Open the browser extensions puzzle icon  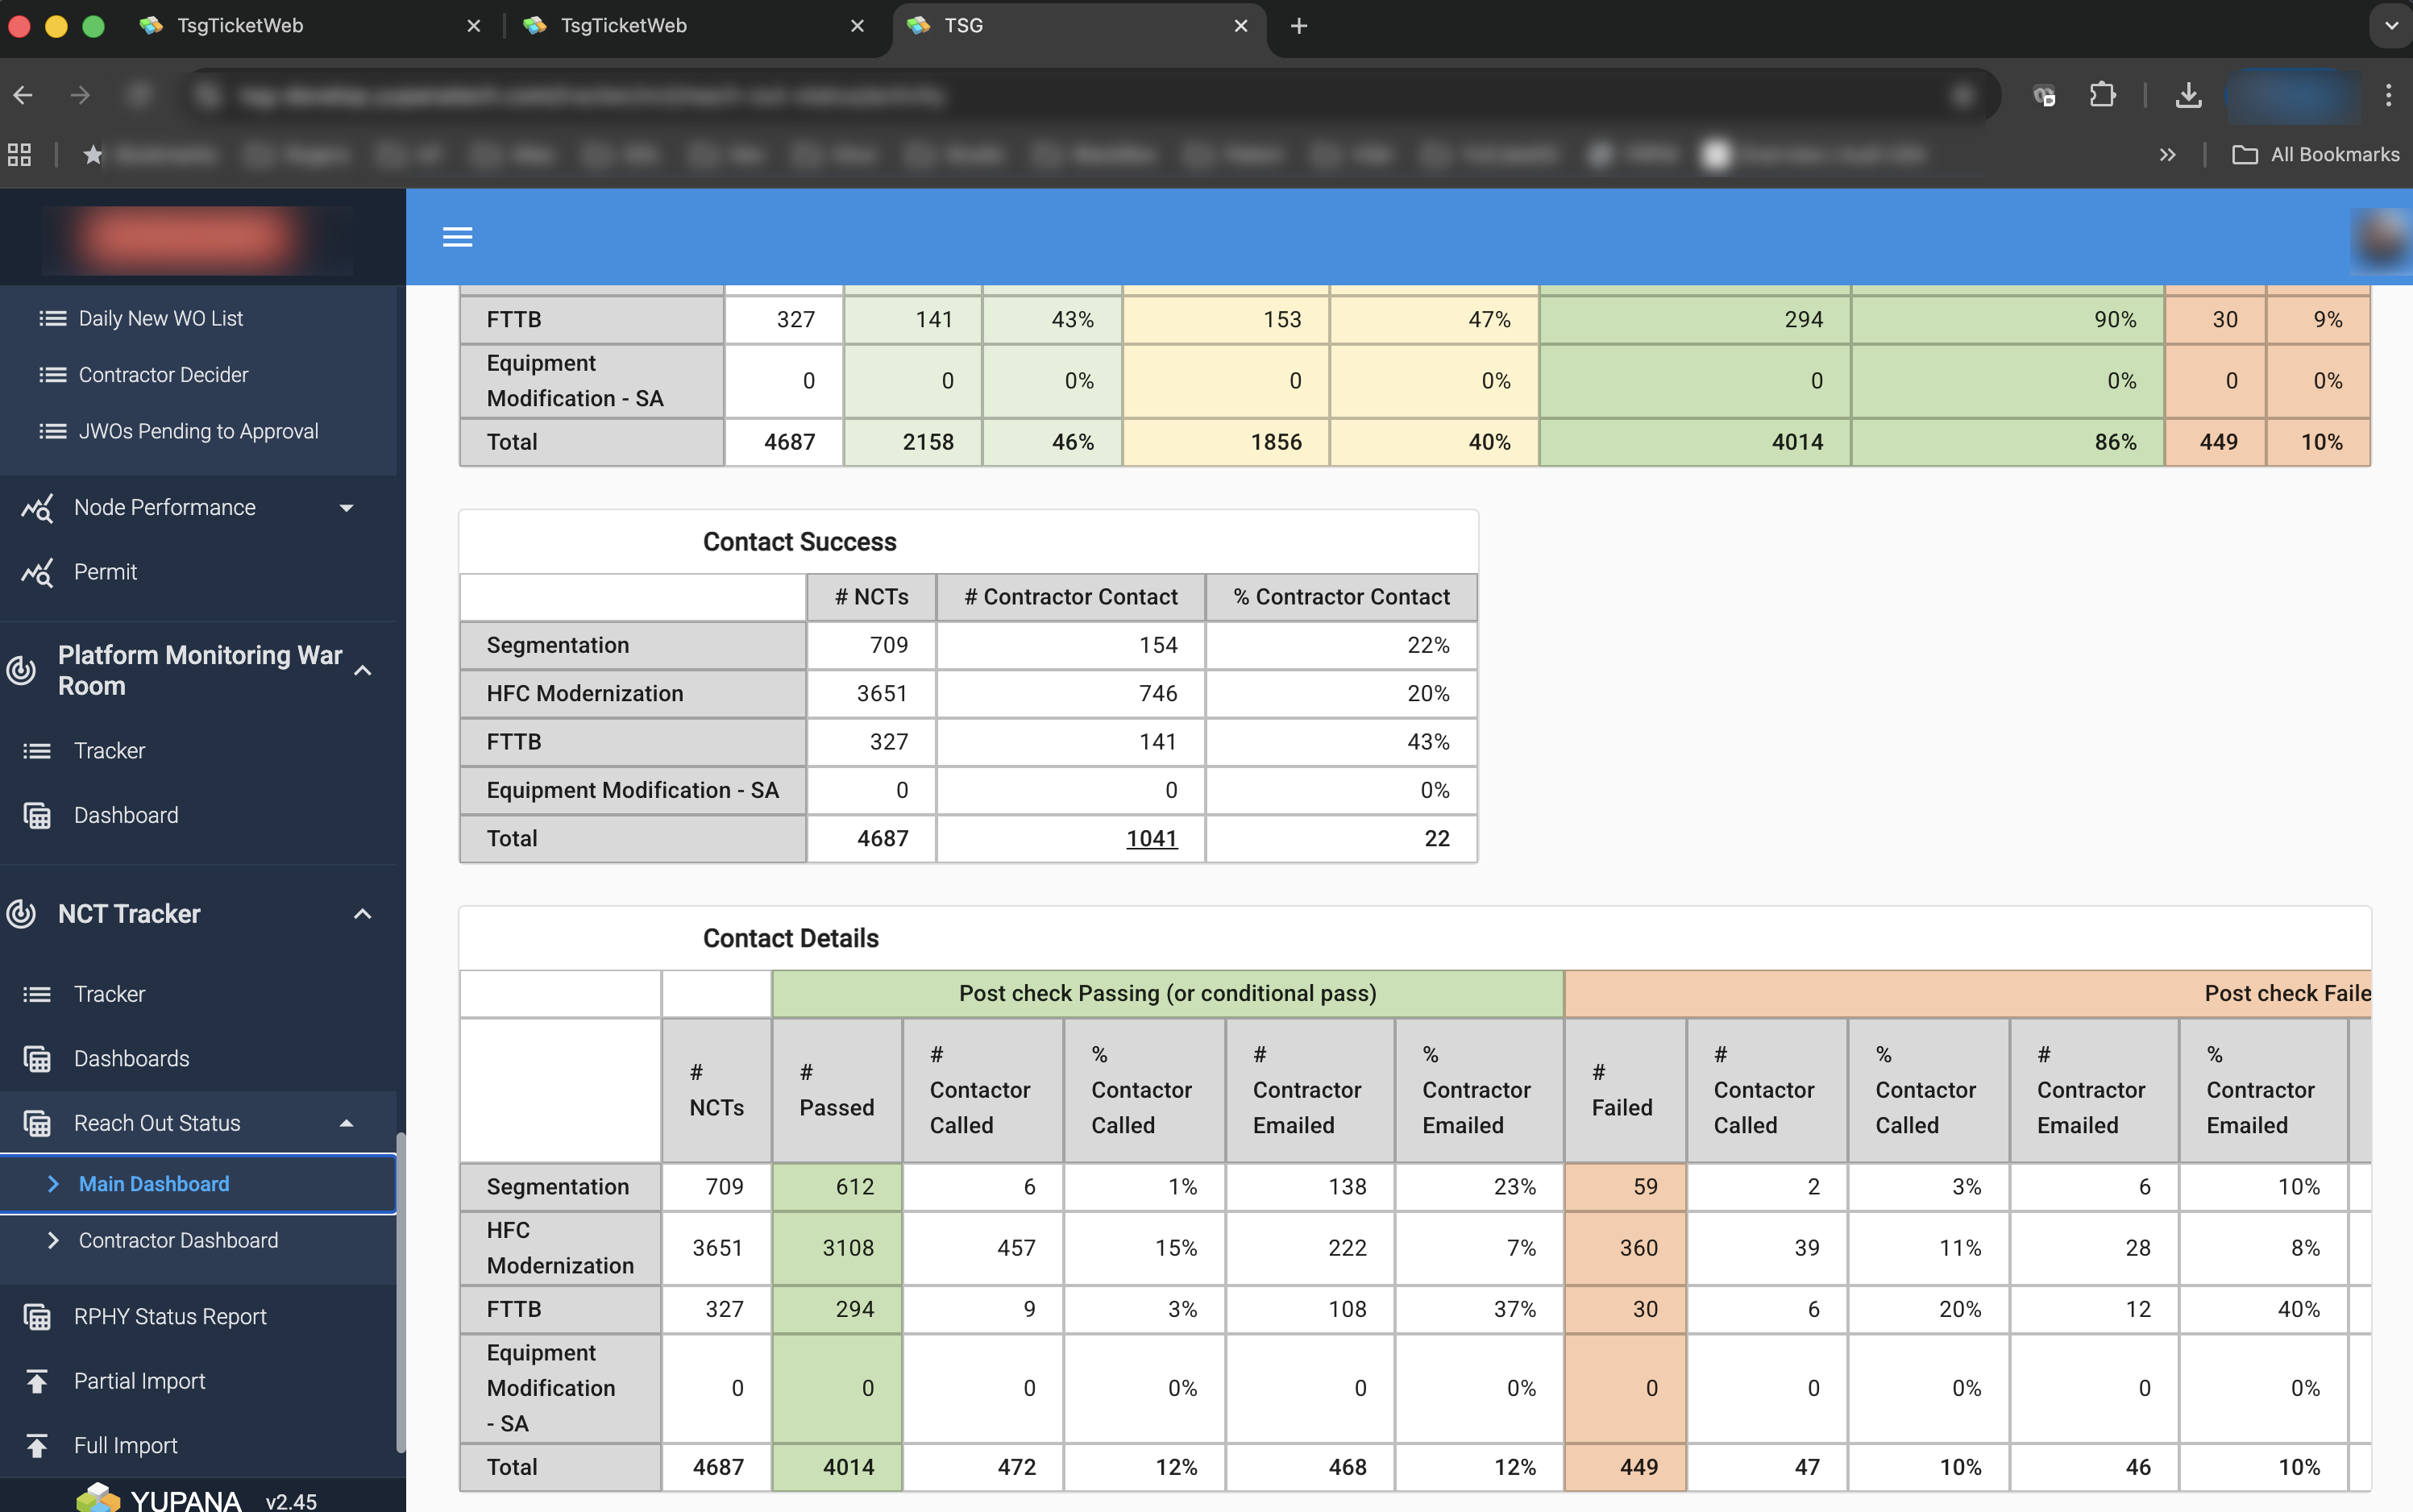point(2102,96)
